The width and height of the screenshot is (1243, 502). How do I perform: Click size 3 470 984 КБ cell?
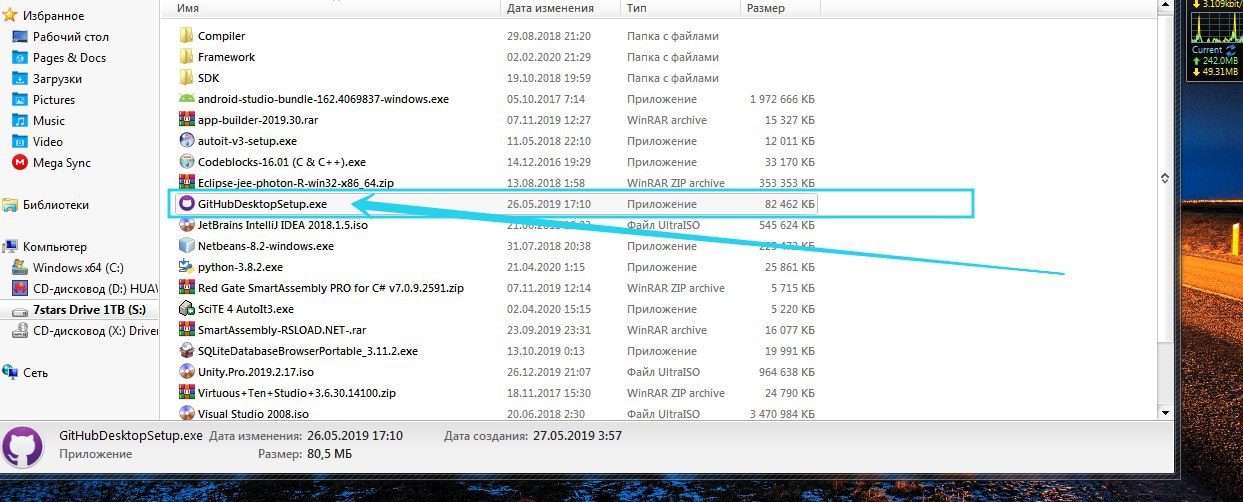click(782, 413)
